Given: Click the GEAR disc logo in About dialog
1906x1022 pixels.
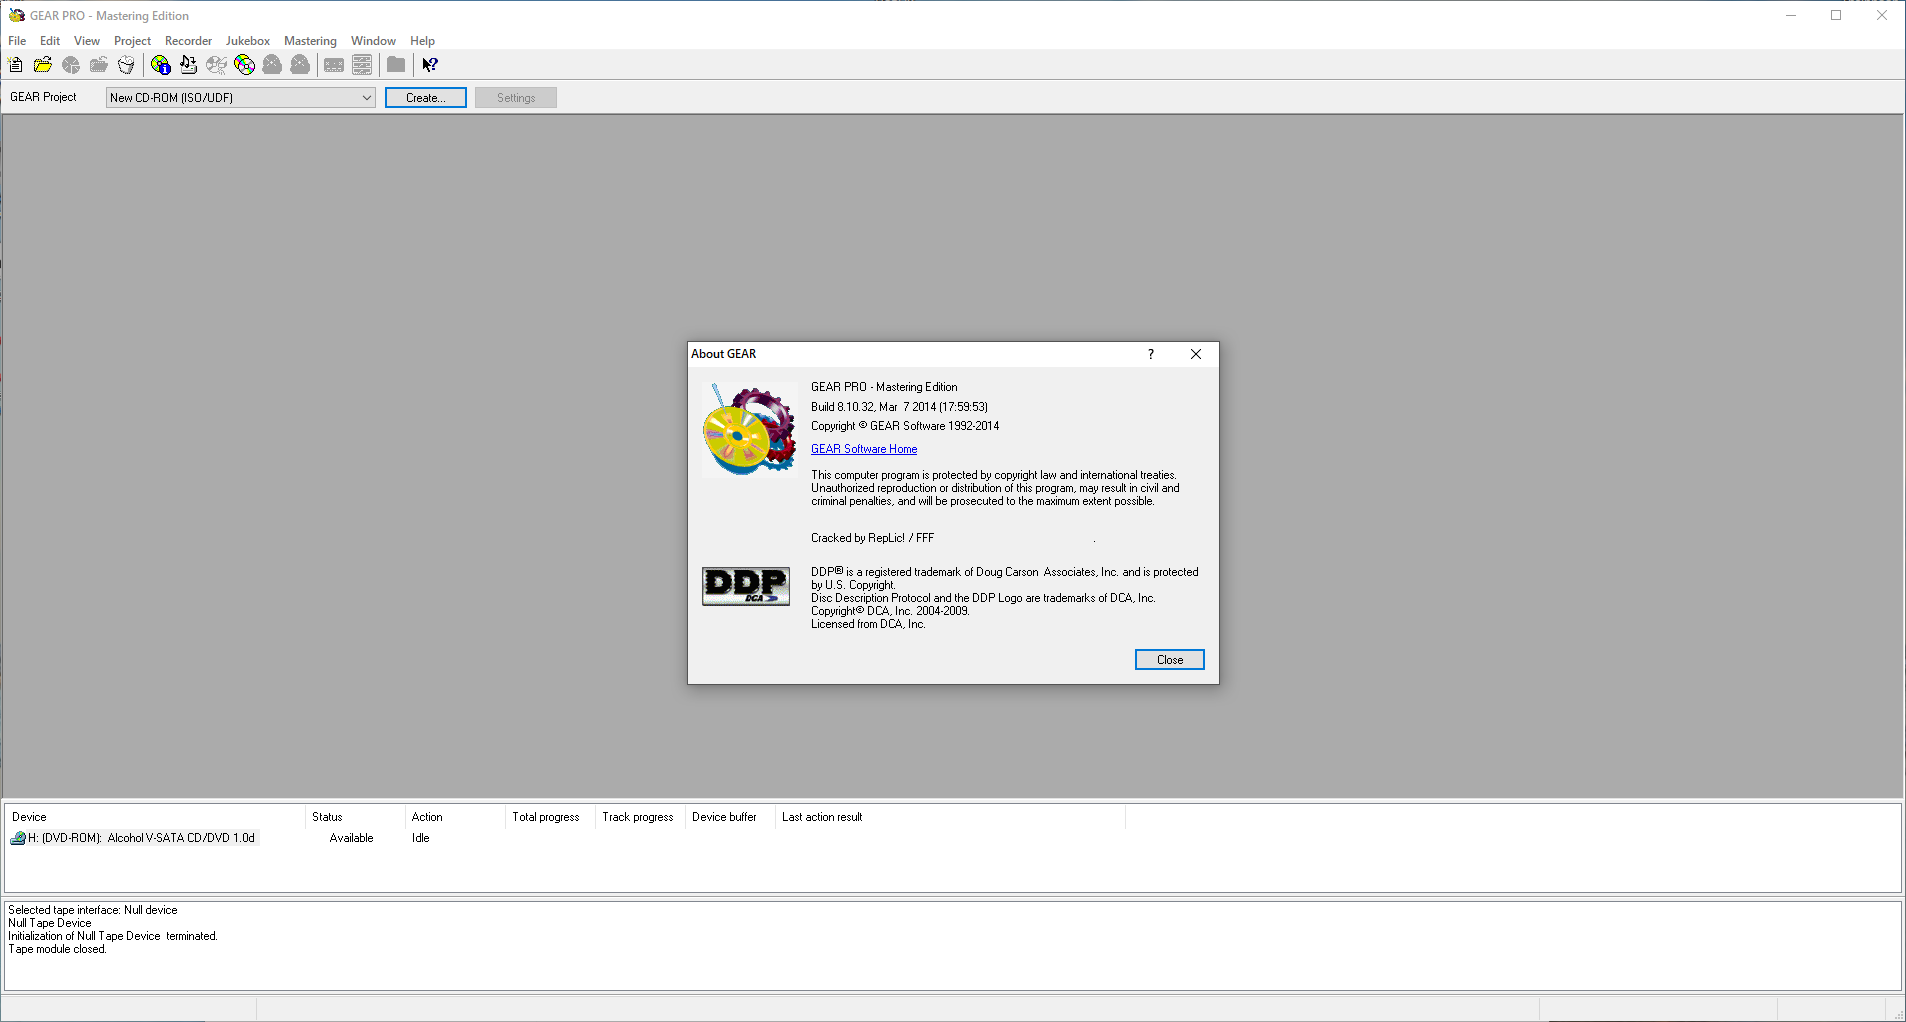Looking at the screenshot, I should click(749, 428).
